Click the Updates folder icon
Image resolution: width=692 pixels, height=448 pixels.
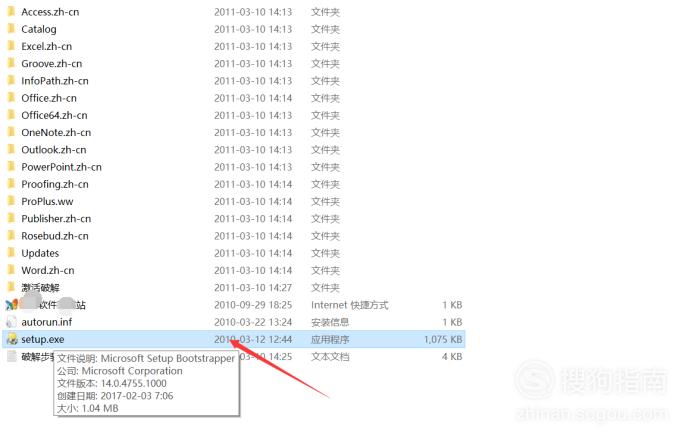click(x=11, y=252)
